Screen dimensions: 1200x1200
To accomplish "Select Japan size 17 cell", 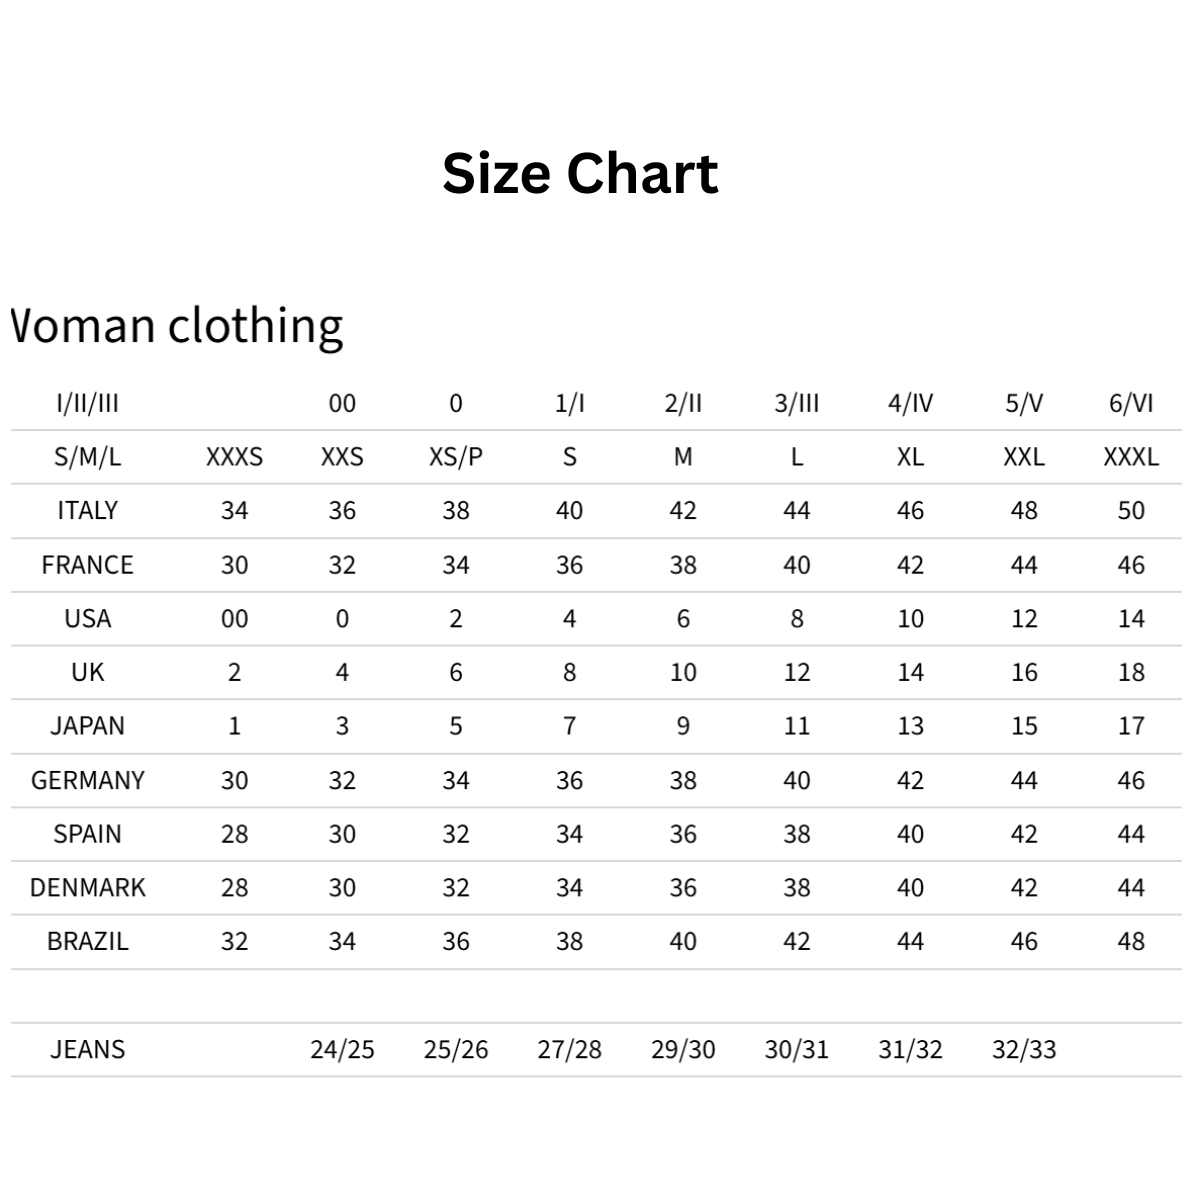I will click(x=1131, y=726).
